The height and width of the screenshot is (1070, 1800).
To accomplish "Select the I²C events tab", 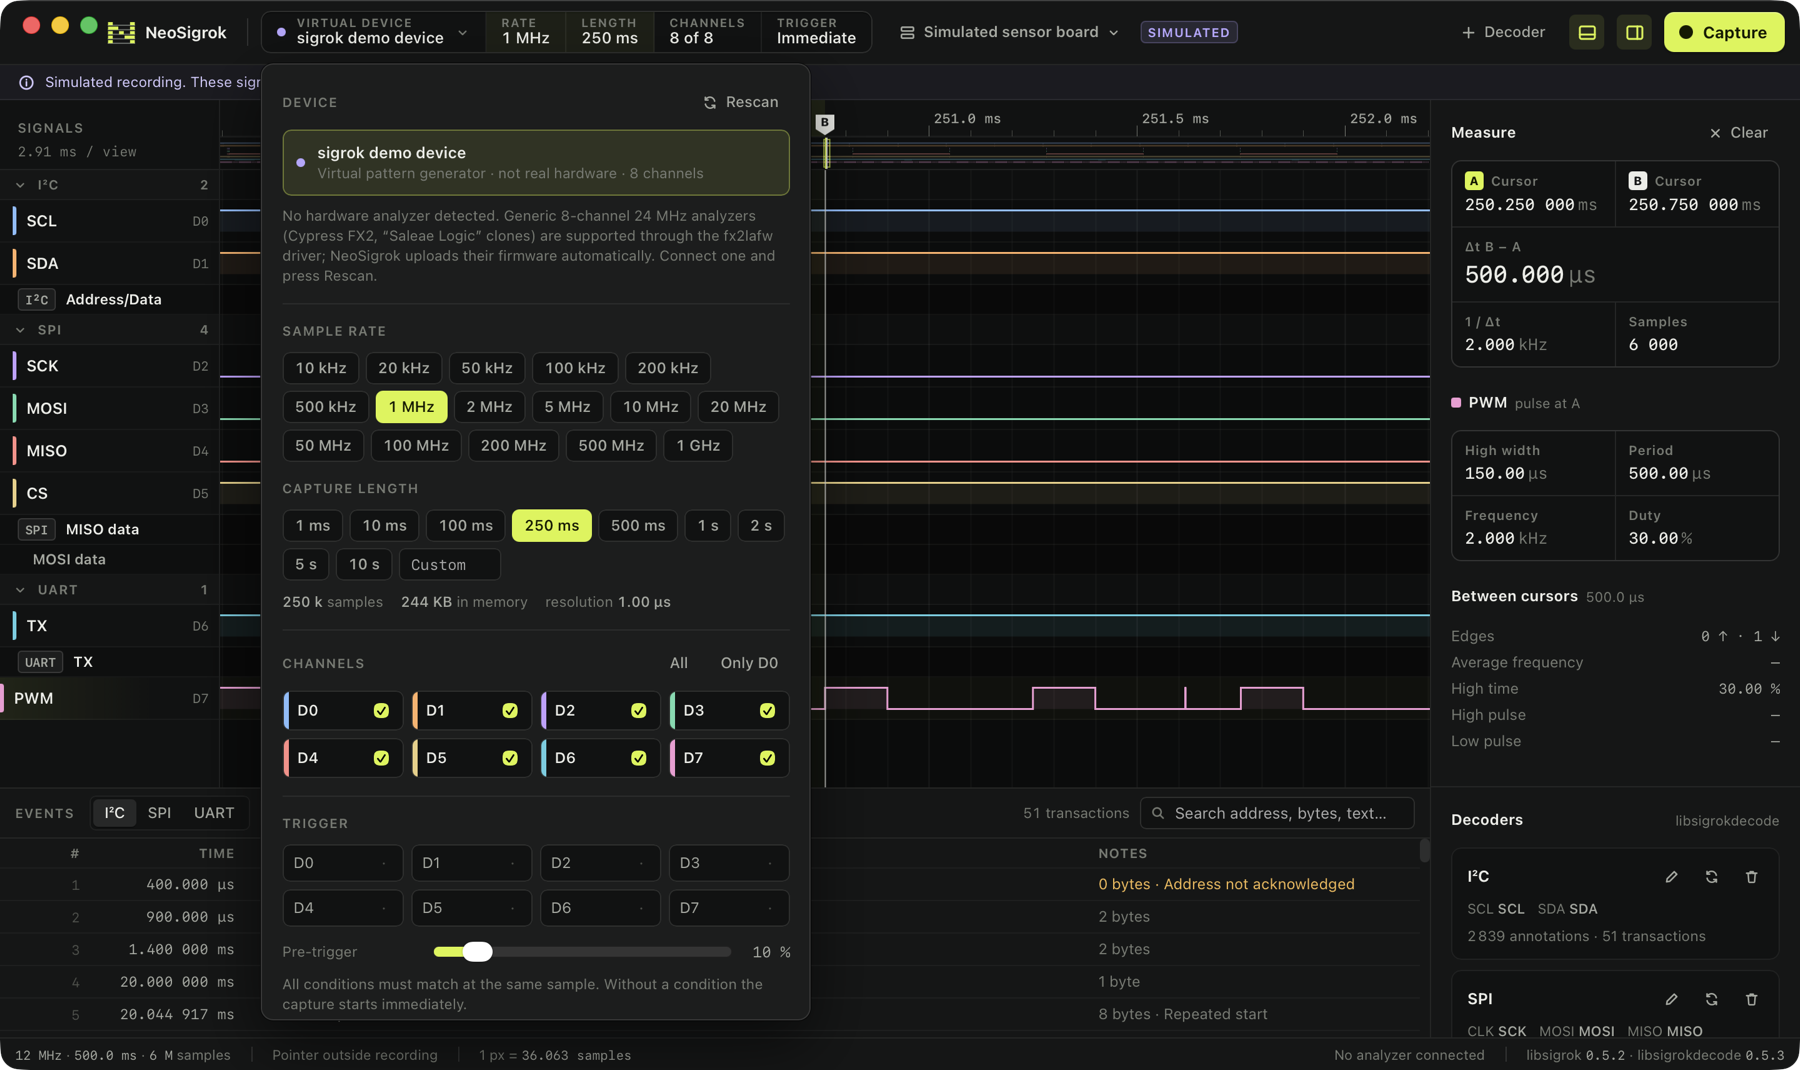I will click(115, 813).
